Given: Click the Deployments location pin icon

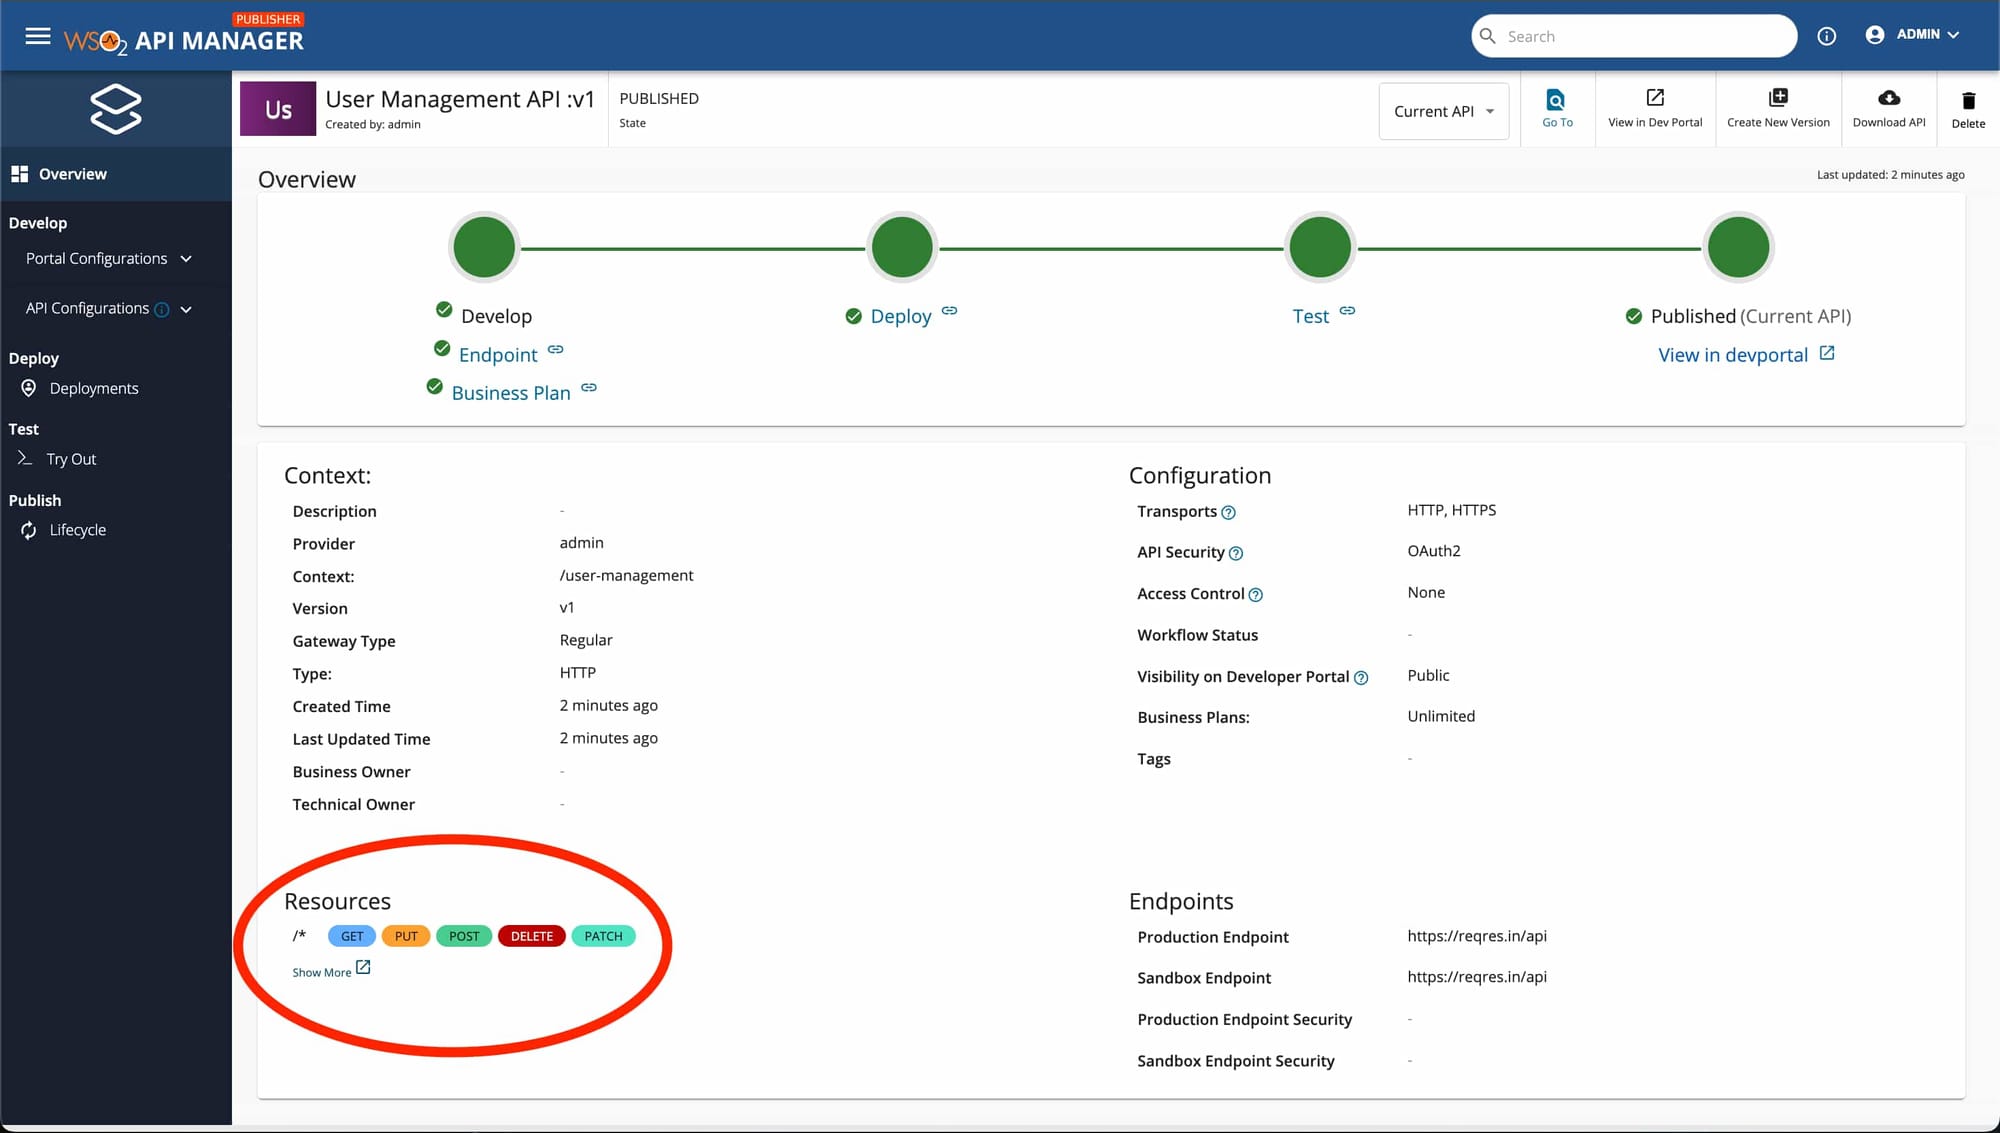Looking at the screenshot, I should (29, 388).
